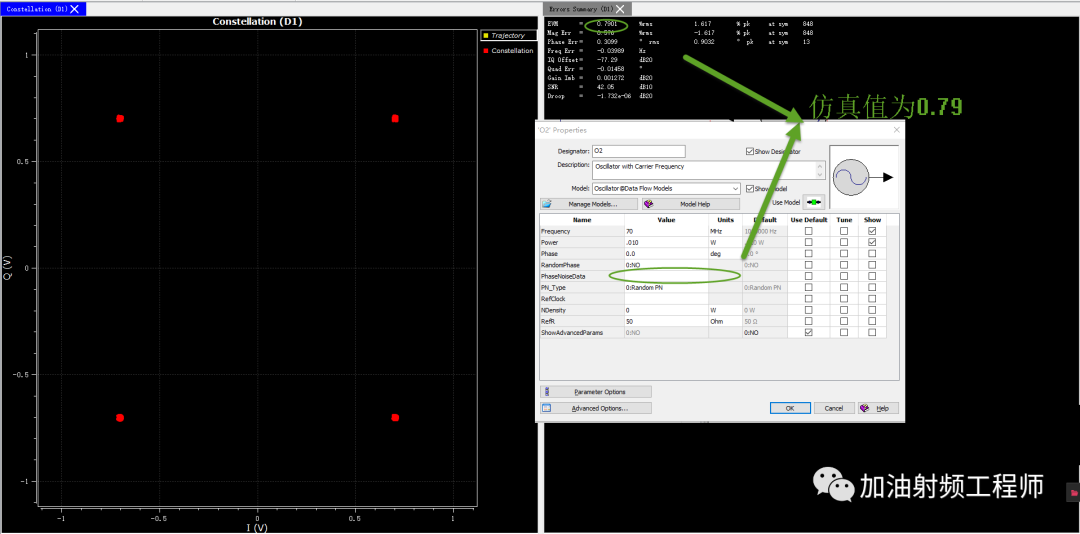1080x534 pixels.
Task: Confirm properties with OK
Action: 789,408
